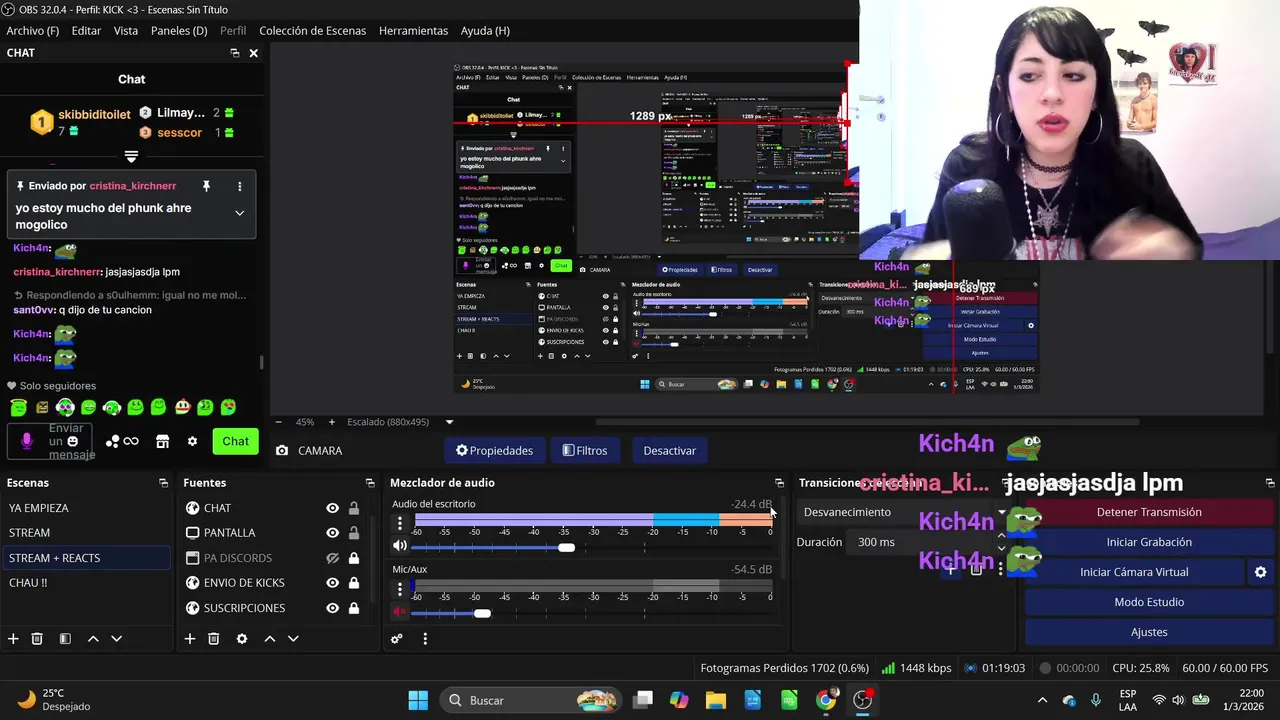Image resolution: width=1280 pixels, height=720 pixels.
Task: Toggle visibility of CHAT source
Action: [x=332, y=508]
